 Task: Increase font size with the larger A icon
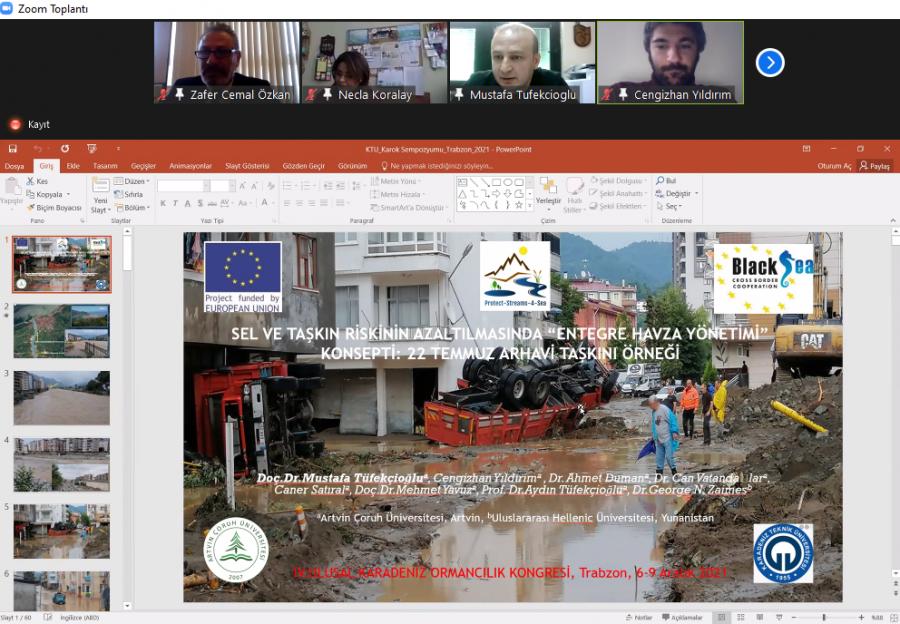pyautogui.click(x=243, y=185)
